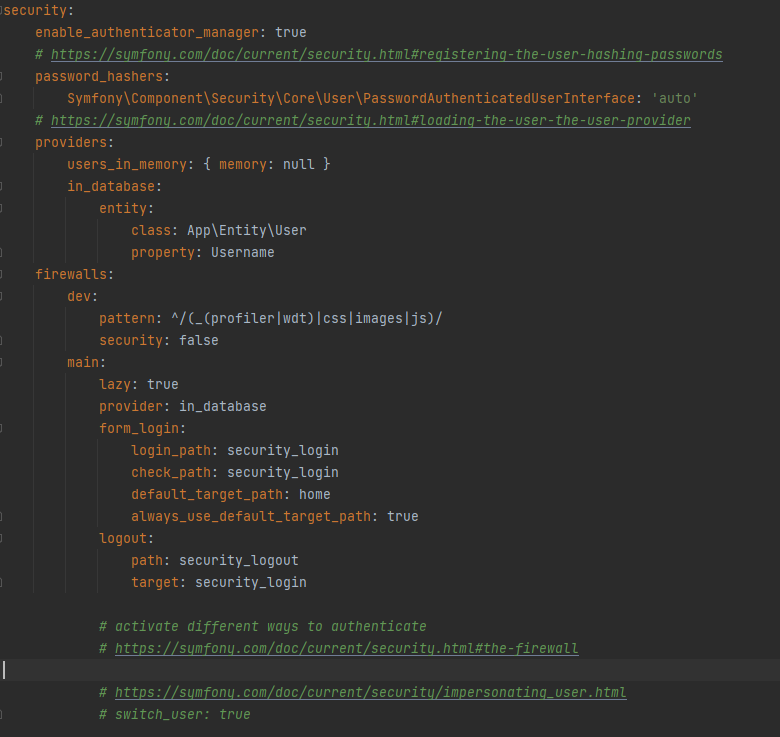Click the "class" key
This screenshot has height=737, width=780.
pyautogui.click(x=151, y=230)
